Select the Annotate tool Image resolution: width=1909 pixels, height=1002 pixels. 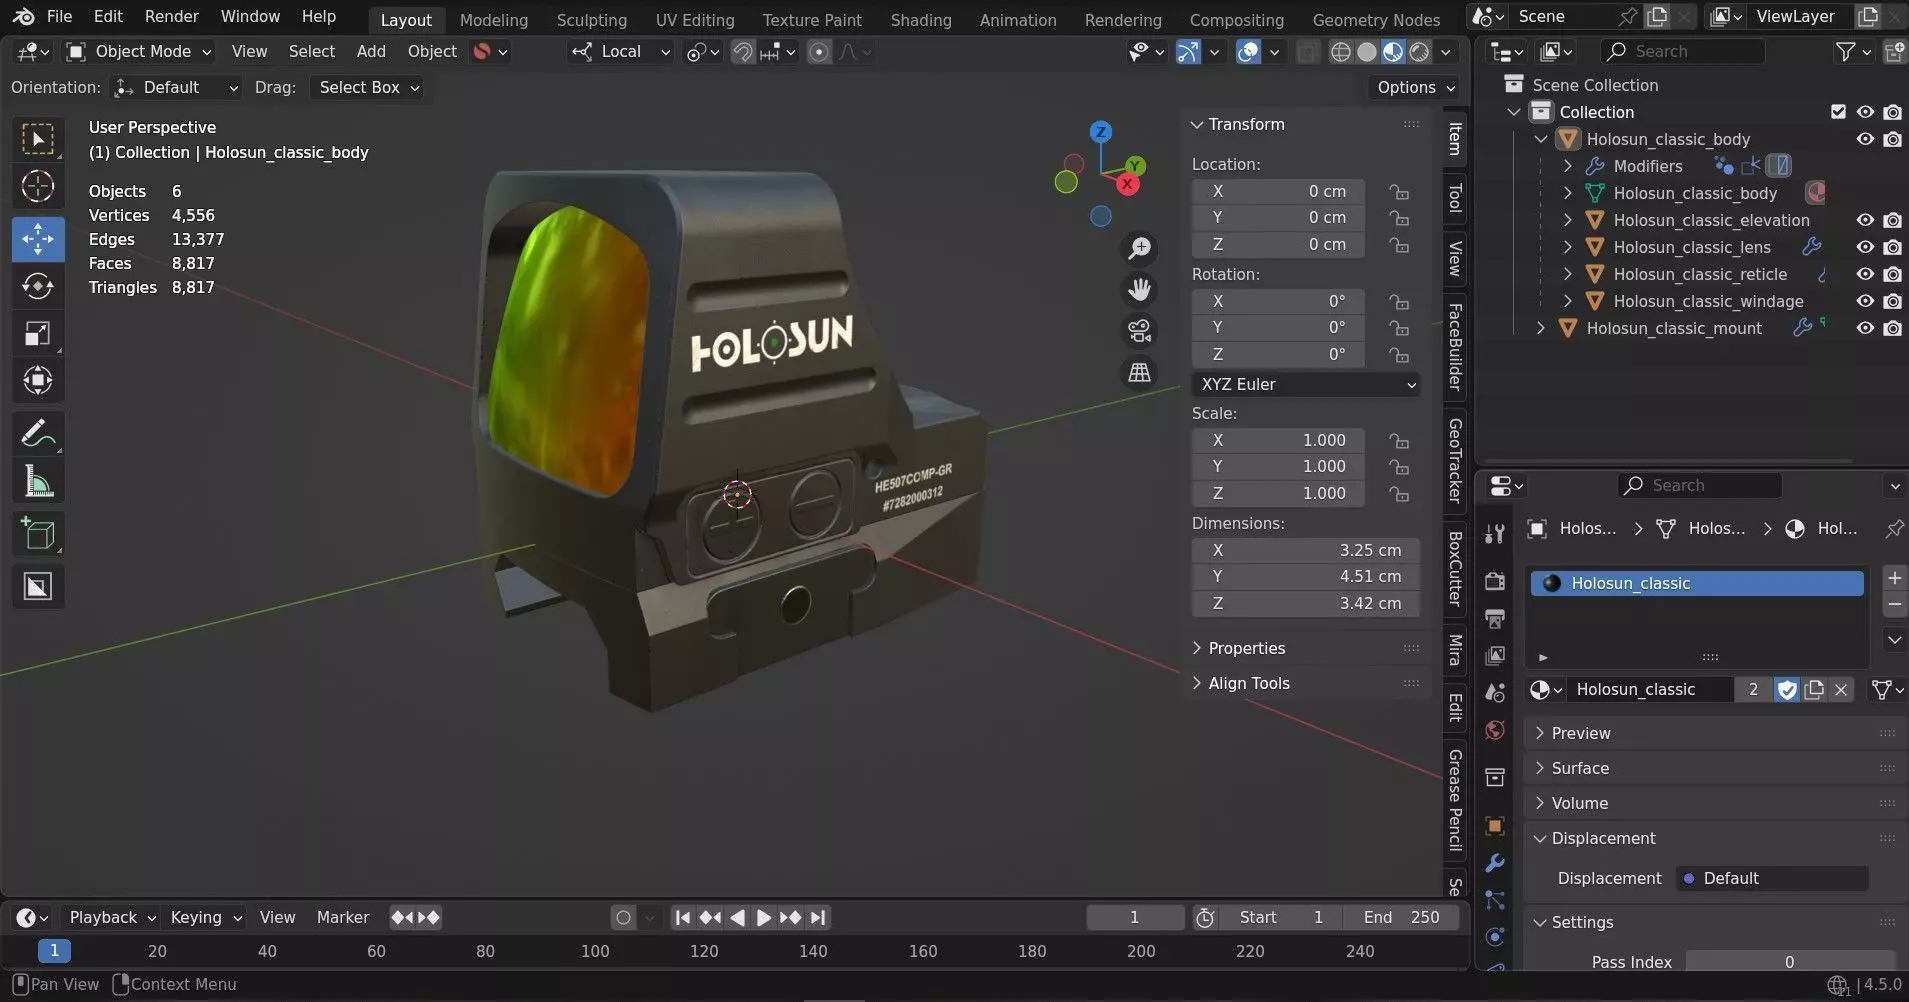pos(38,434)
